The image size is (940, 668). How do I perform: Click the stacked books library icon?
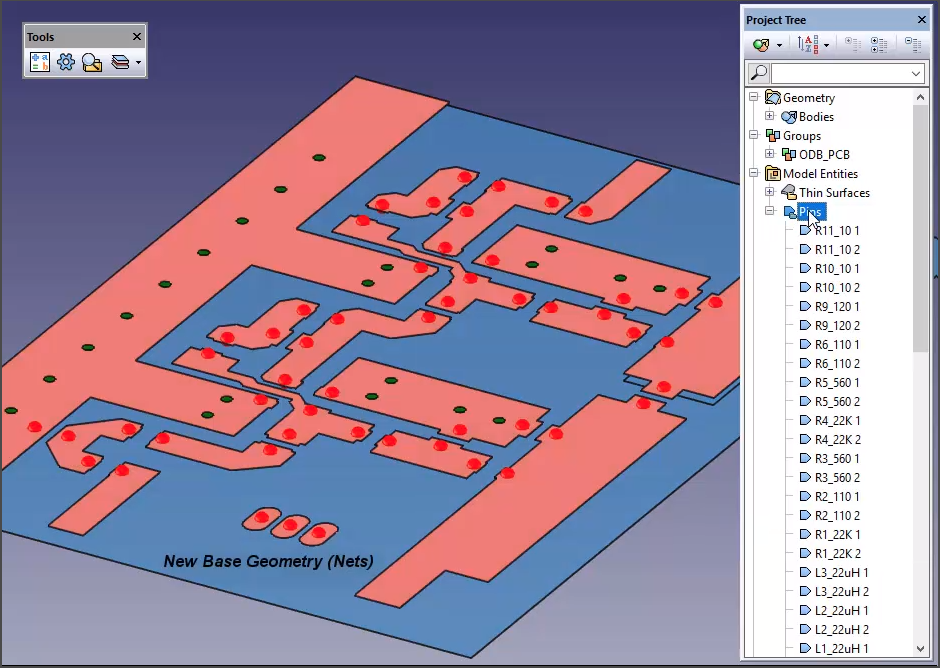tap(120, 62)
